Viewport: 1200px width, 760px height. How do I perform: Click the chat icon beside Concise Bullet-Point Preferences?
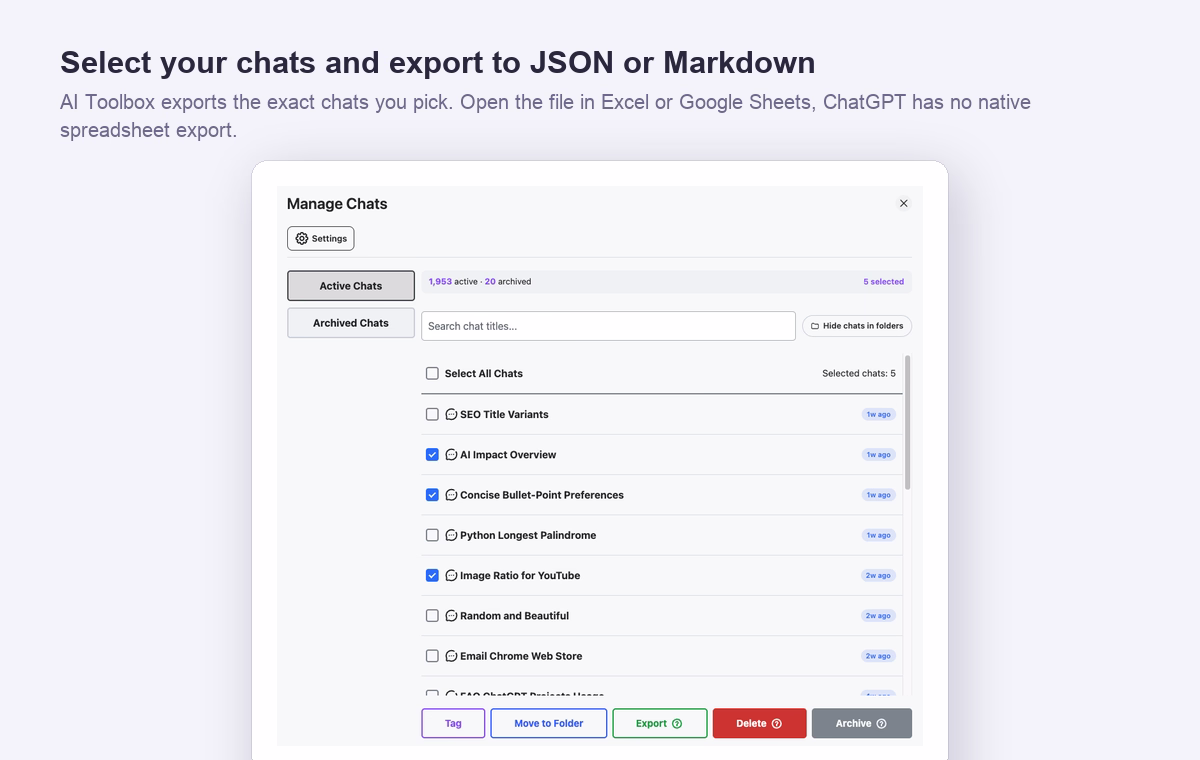(x=451, y=495)
